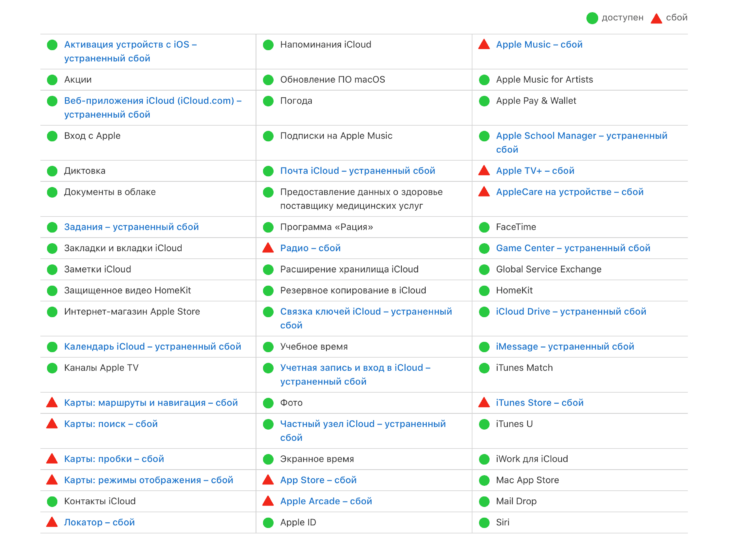The height and width of the screenshot is (538, 740).
Task: Click the red triangle beside App Store – сбой
Action: 268,480
